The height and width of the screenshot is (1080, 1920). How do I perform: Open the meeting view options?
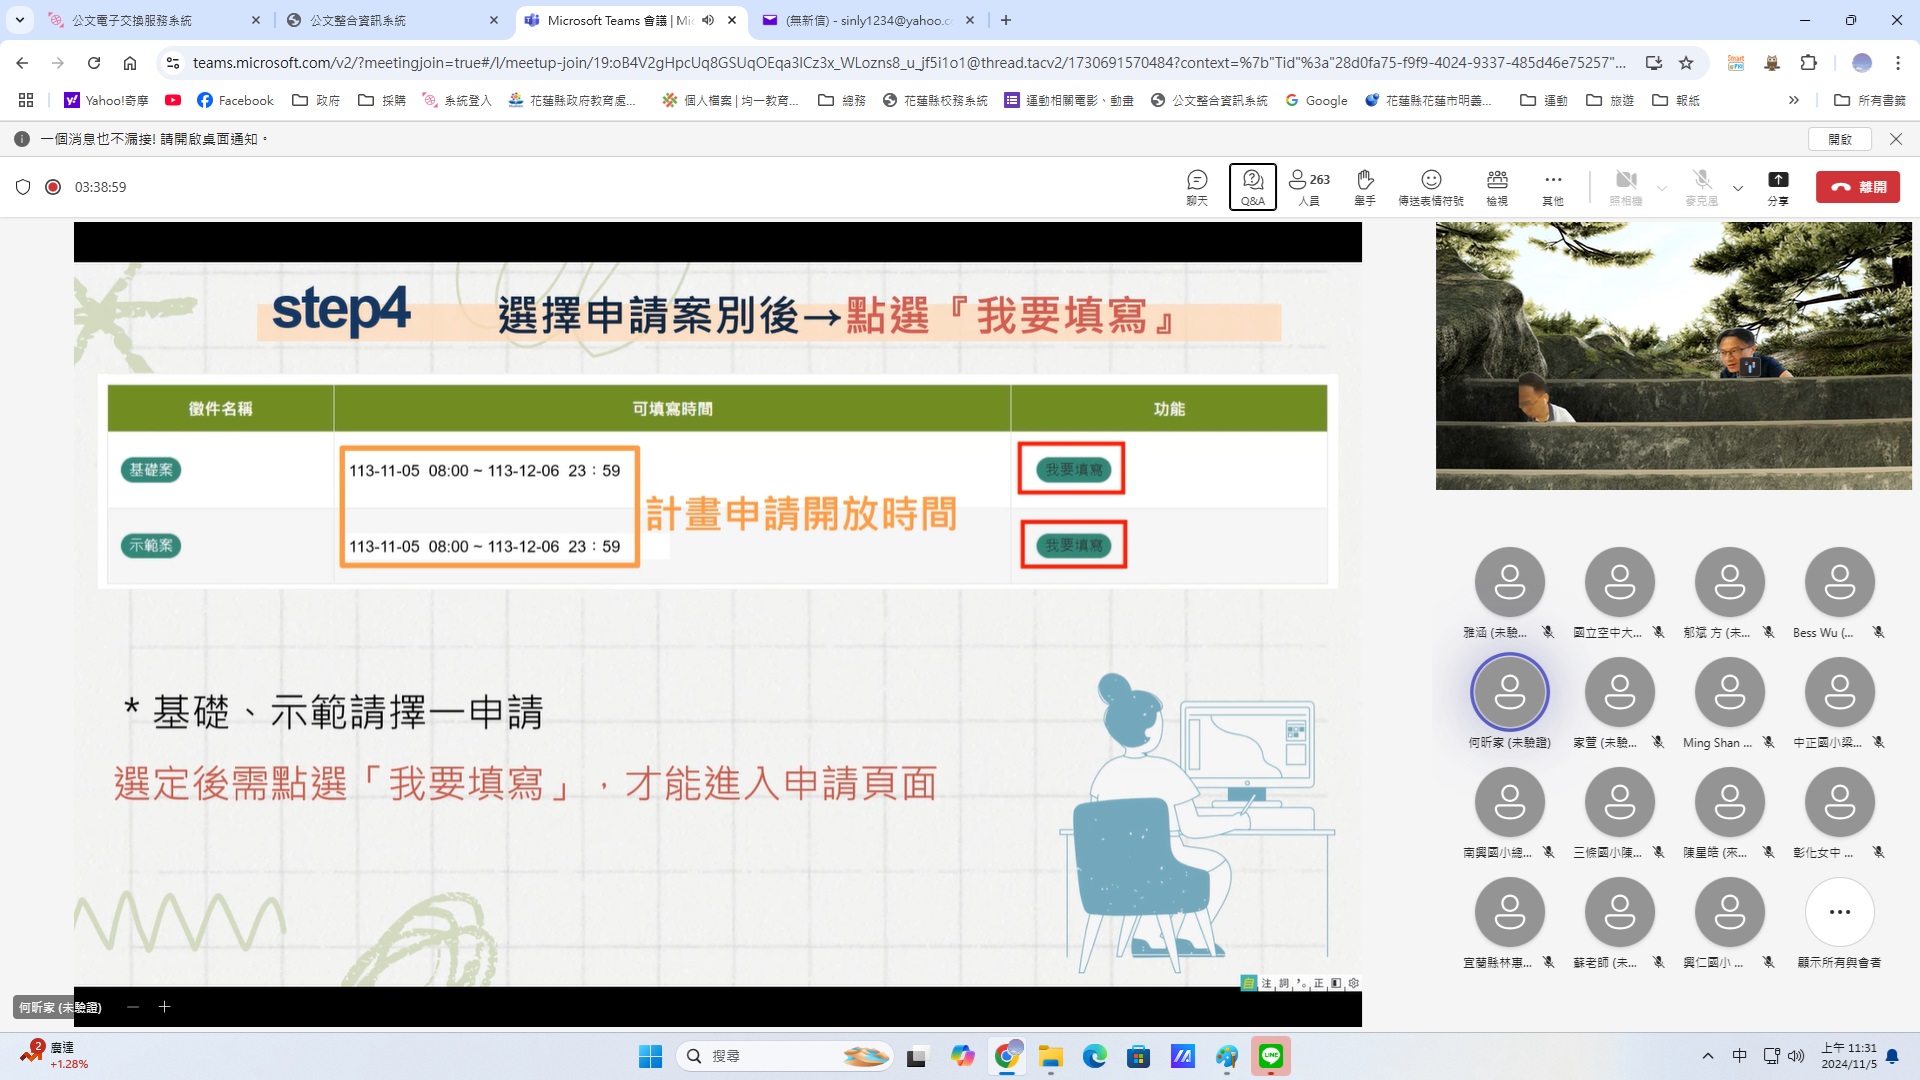point(1497,186)
